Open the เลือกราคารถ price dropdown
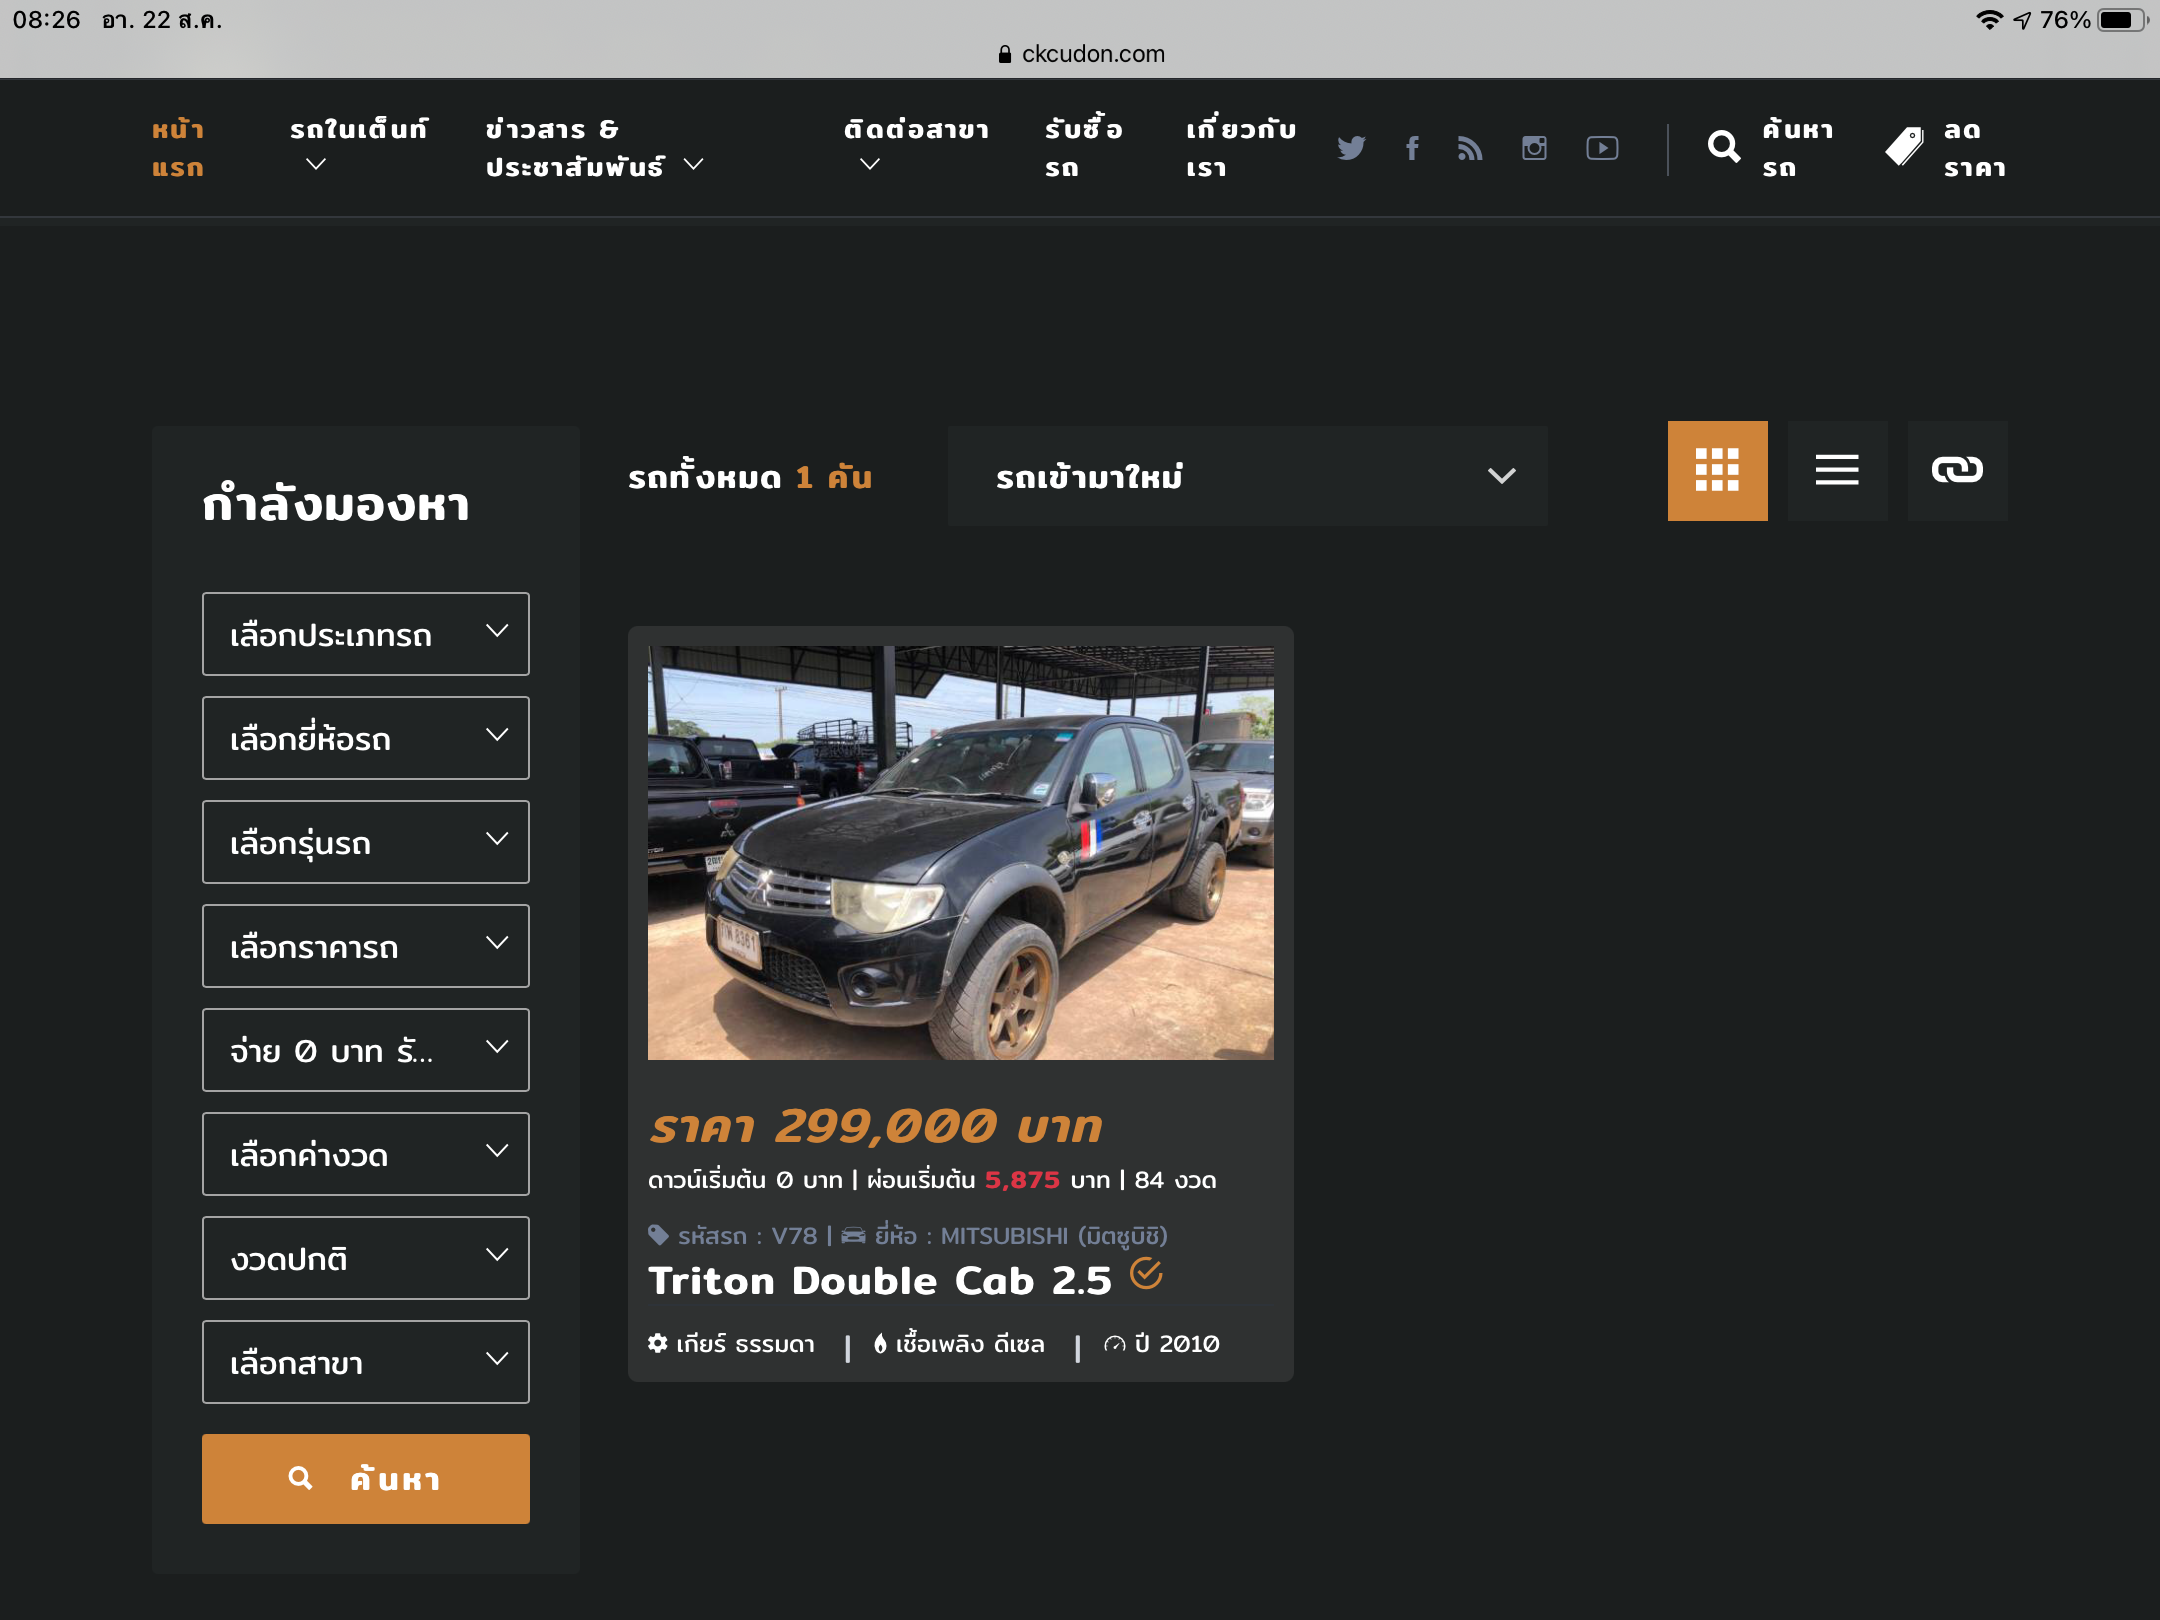This screenshot has height=1620, width=2160. [x=365, y=946]
